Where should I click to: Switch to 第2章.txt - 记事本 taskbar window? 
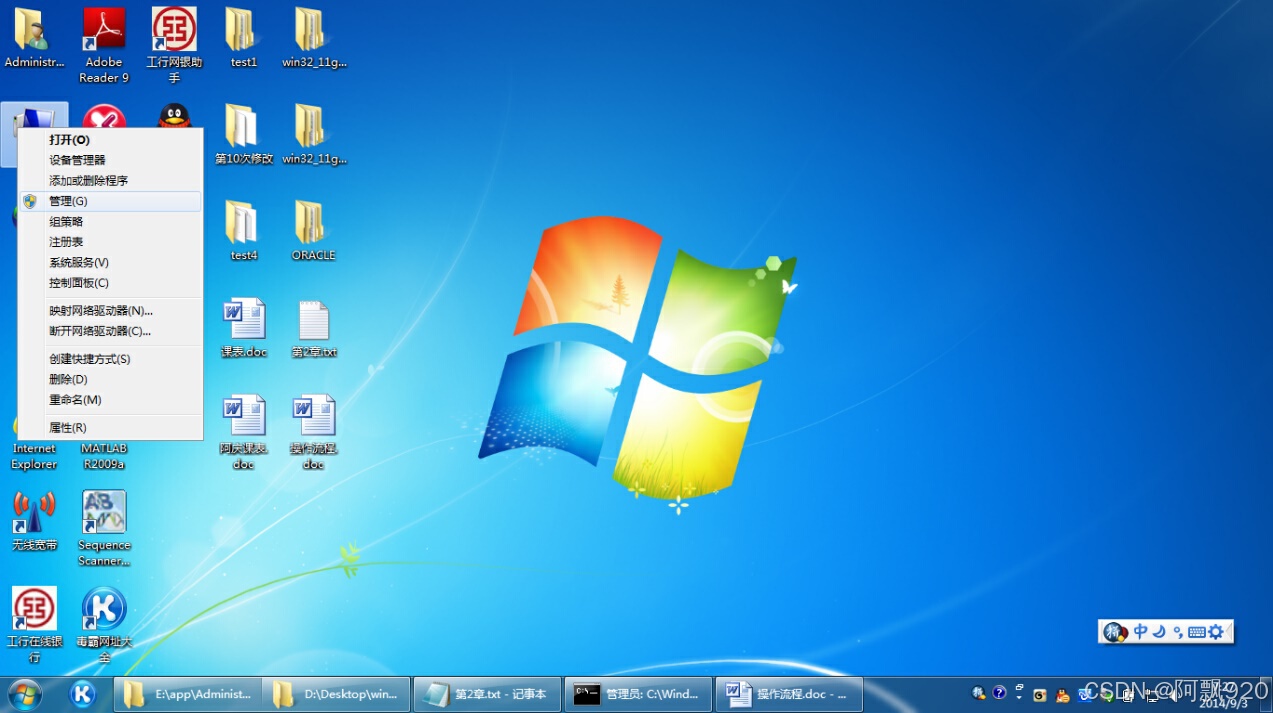(487, 694)
